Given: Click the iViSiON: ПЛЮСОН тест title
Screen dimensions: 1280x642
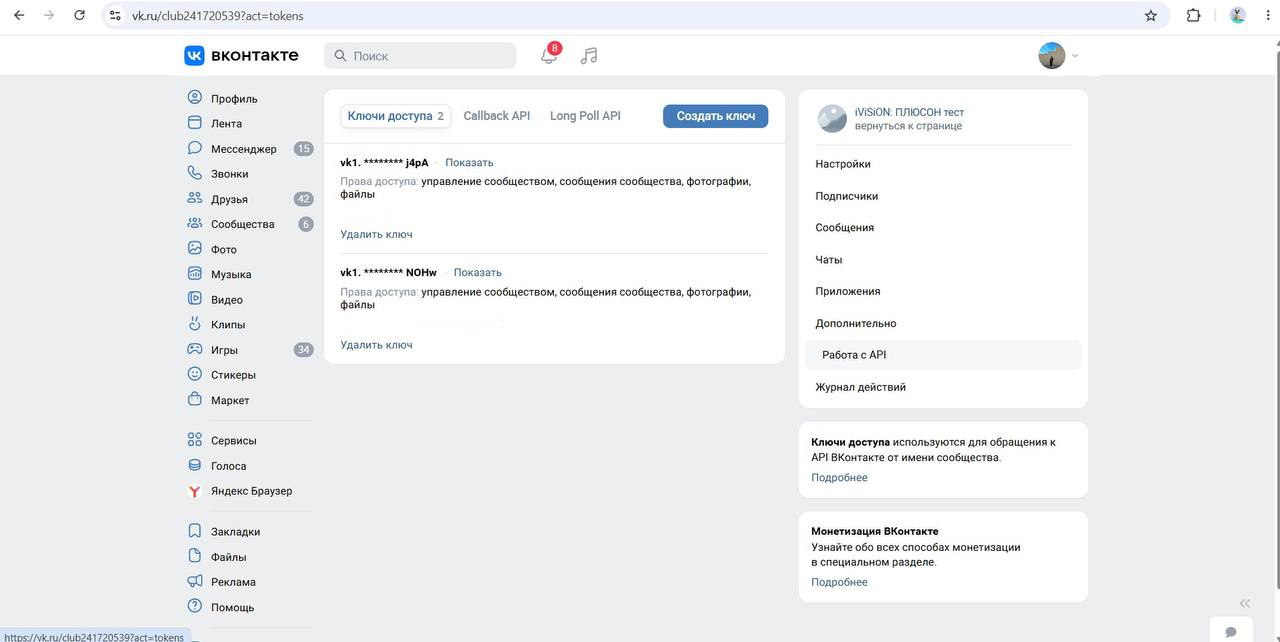Looking at the screenshot, I should [x=909, y=112].
